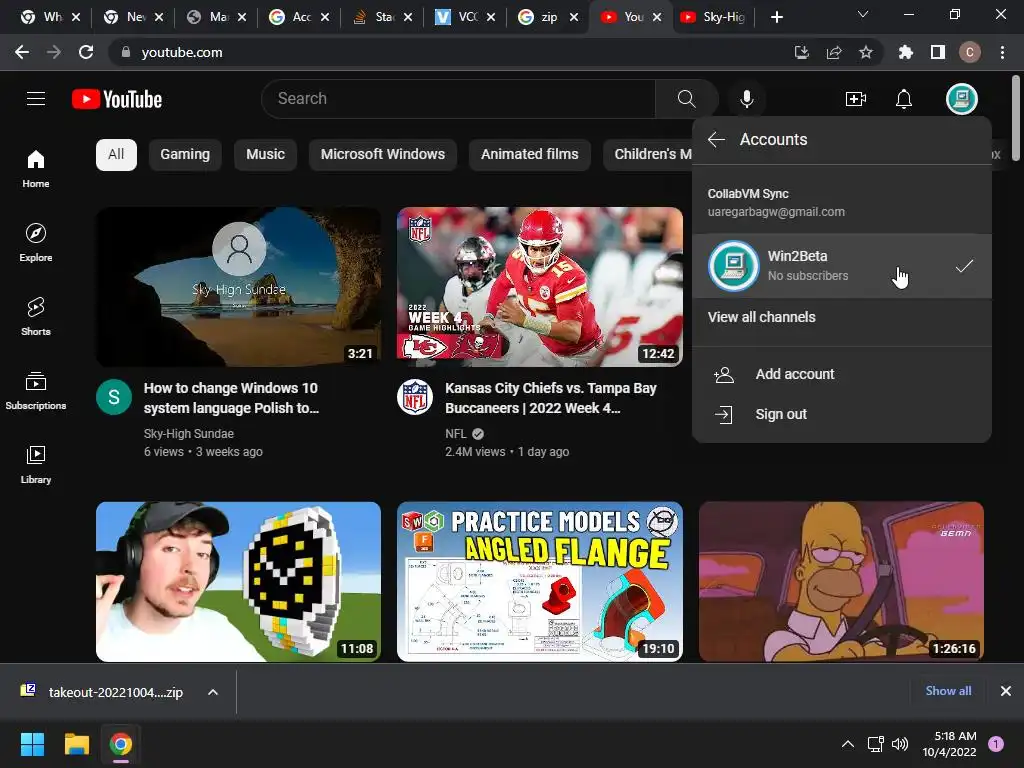The width and height of the screenshot is (1024, 768).
Task: Open the Create video icon
Action: click(856, 99)
